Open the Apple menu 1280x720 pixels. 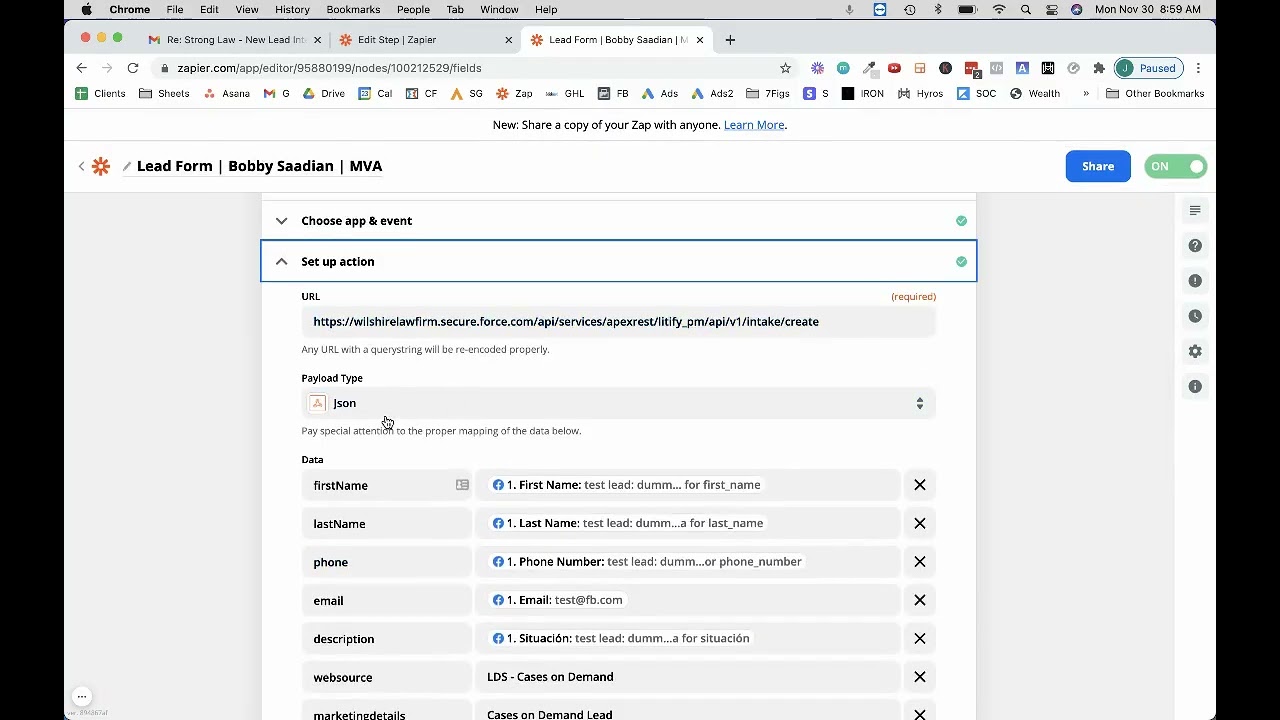[87, 10]
